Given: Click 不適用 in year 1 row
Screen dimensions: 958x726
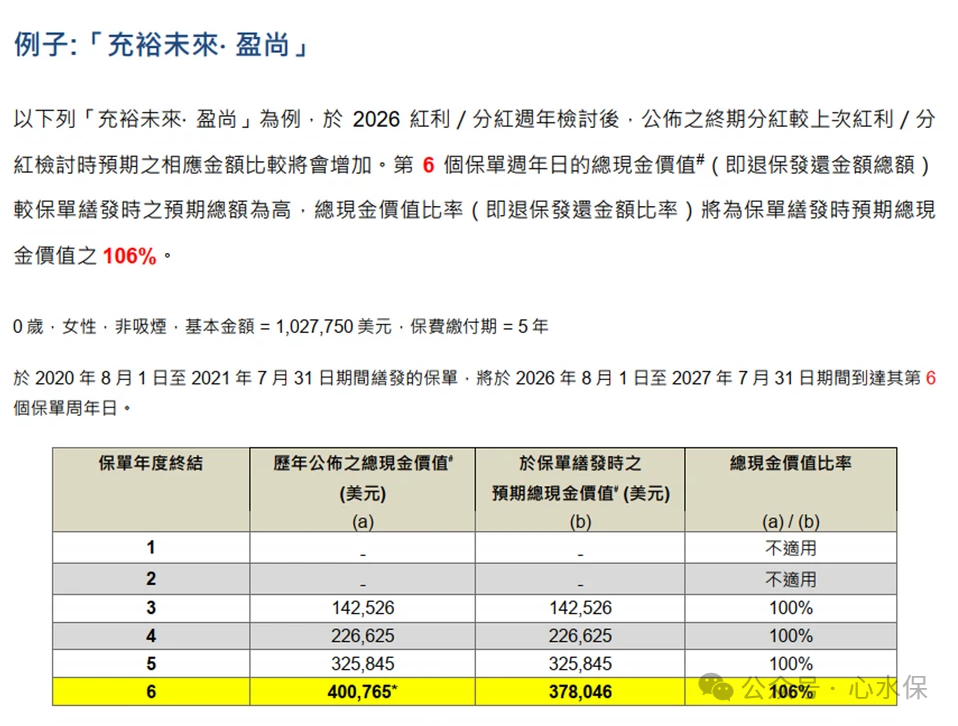Looking at the screenshot, I should [x=791, y=548].
